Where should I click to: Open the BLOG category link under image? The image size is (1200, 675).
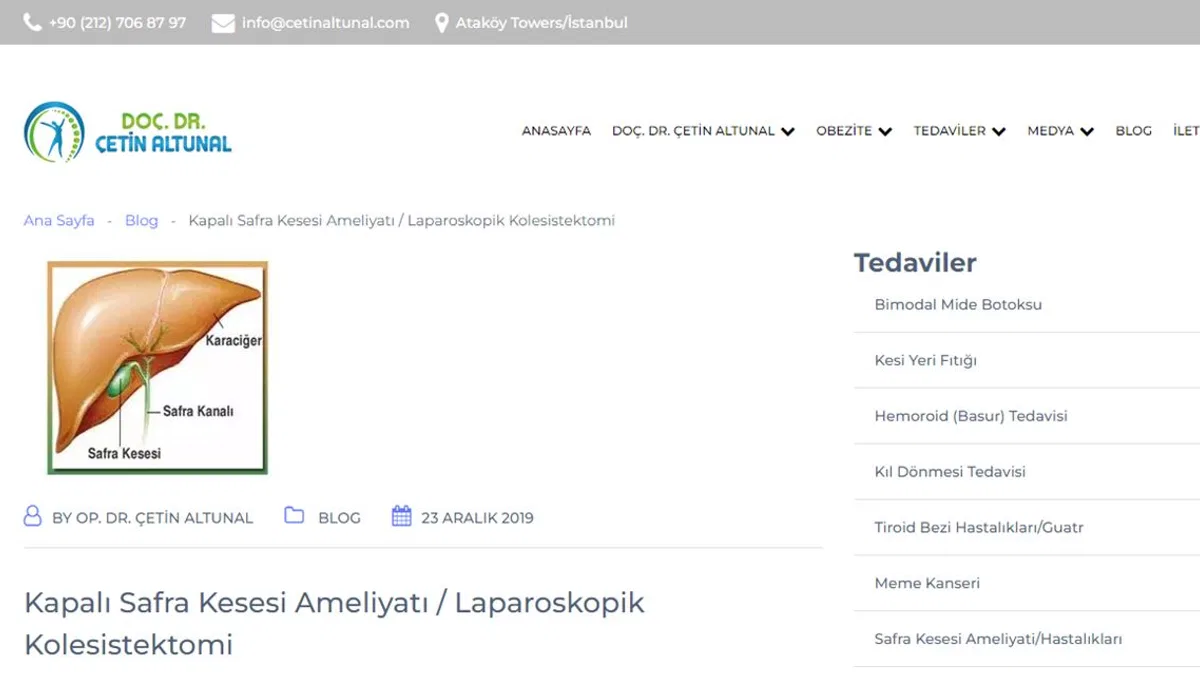tap(339, 518)
